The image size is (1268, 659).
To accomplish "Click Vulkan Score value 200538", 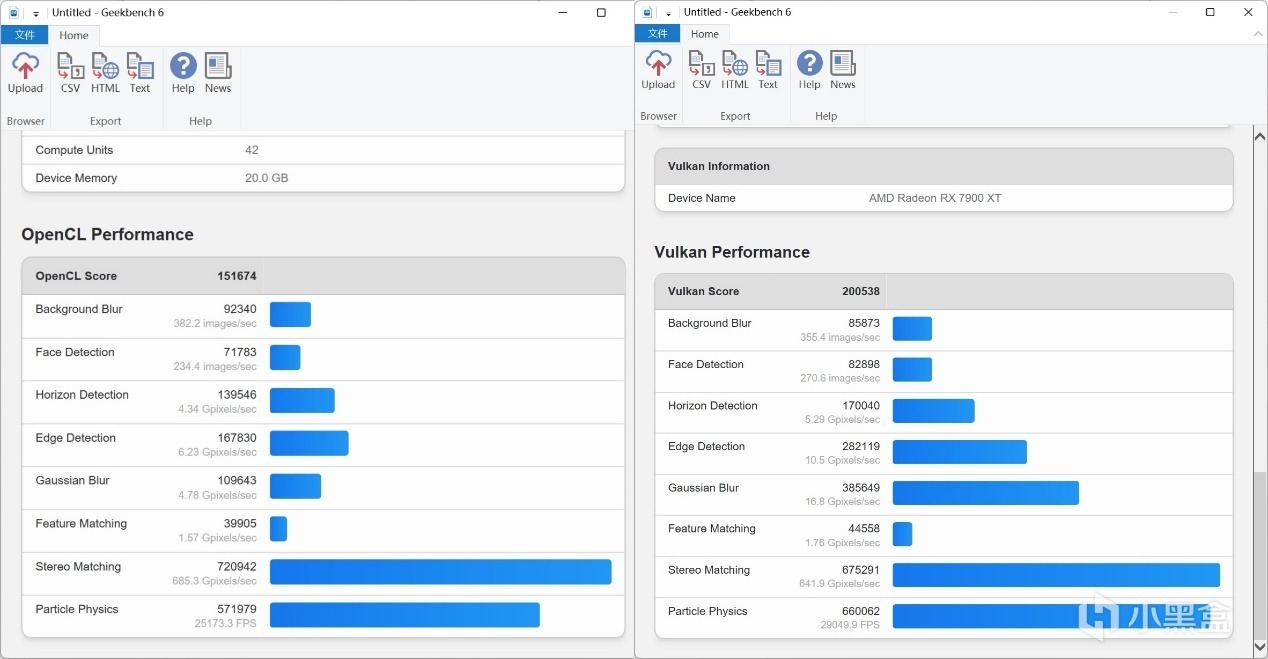I will point(861,291).
